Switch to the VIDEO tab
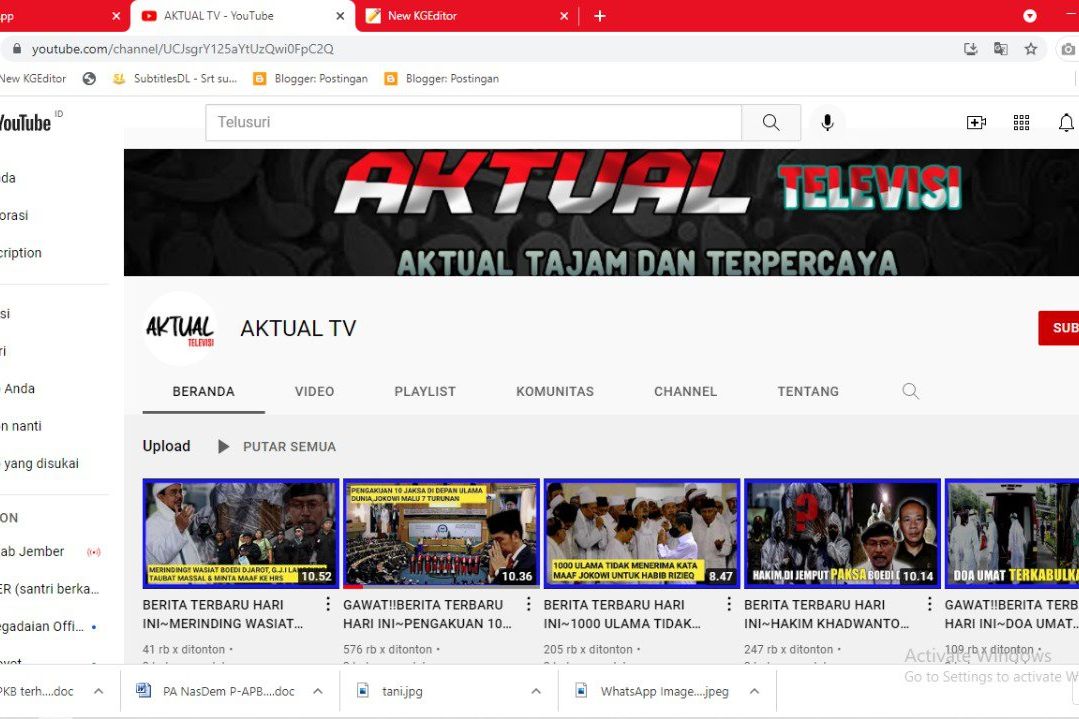Viewport: 1079px width, 719px height. tap(314, 391)
